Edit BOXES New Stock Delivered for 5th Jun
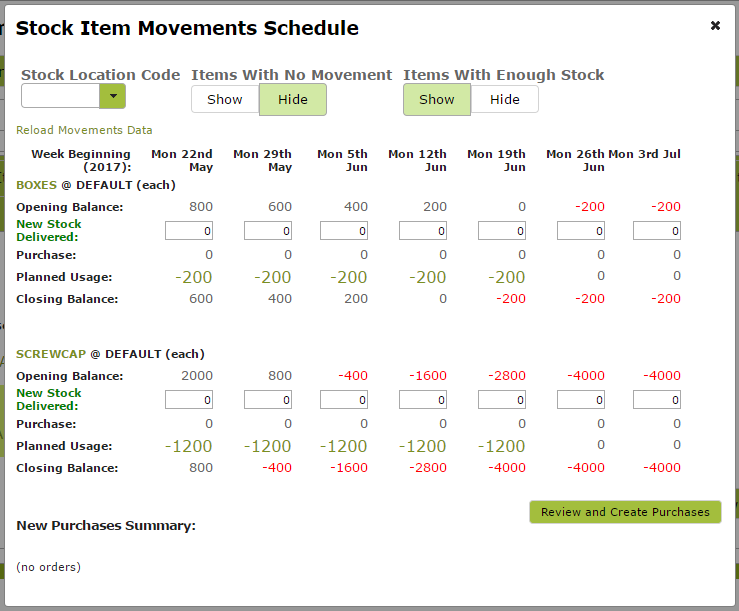This screenshot has height=611, width=739. (x=344, y=231)
